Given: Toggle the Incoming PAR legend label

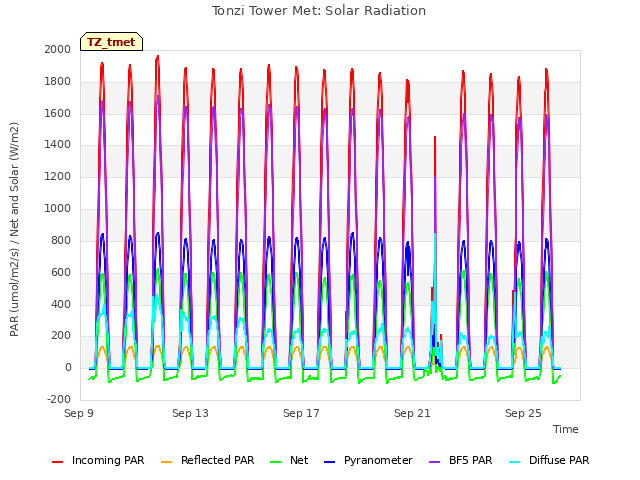Looking at the screenshot, I should point(108,460).
